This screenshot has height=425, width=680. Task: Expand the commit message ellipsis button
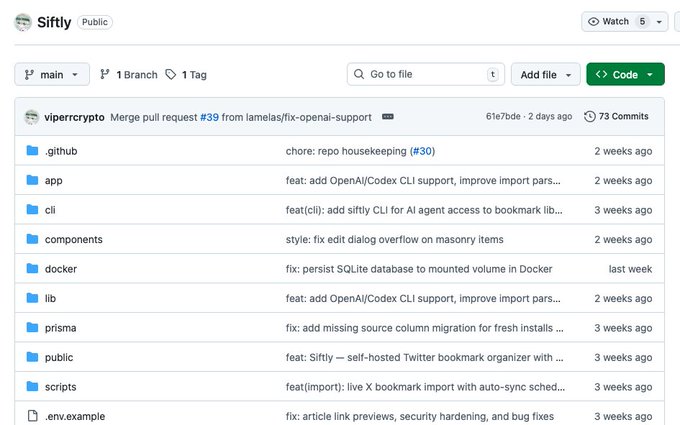click(388, 117)
